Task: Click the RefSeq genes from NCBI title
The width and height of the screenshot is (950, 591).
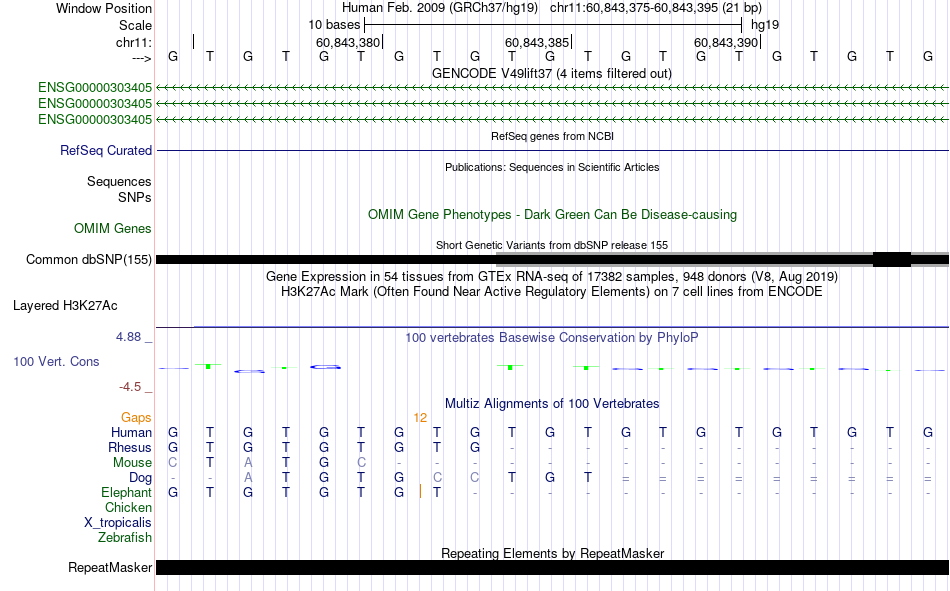Action: 552,136
